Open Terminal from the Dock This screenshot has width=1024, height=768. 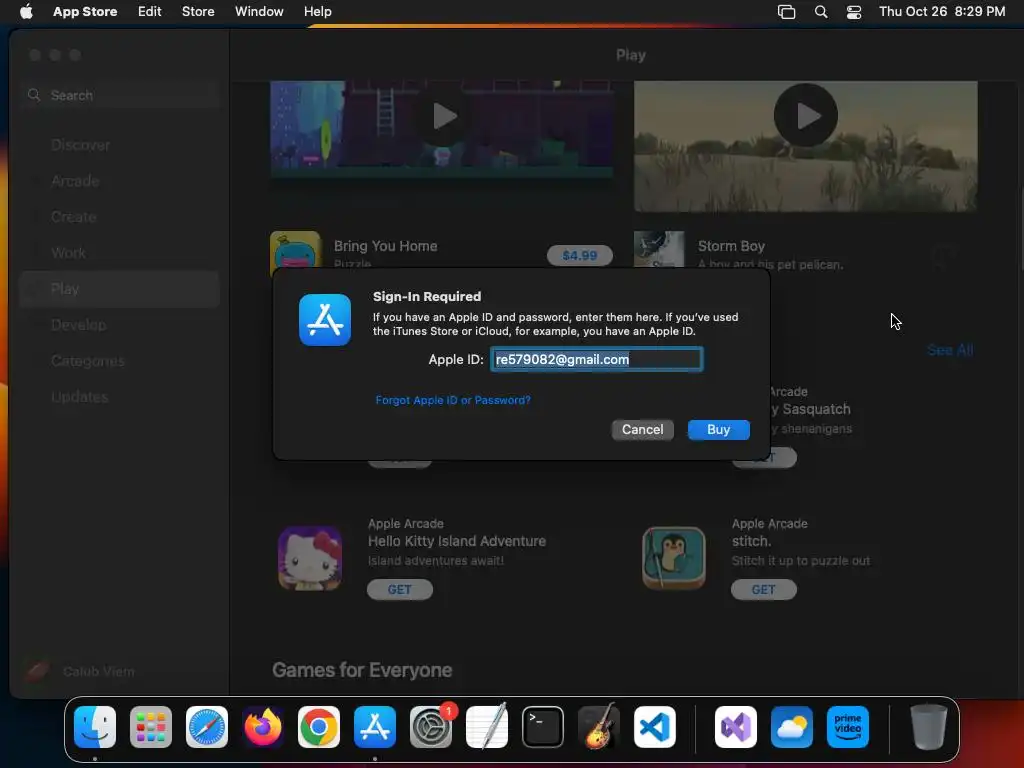pyautogui.click(x=543, y=727)
